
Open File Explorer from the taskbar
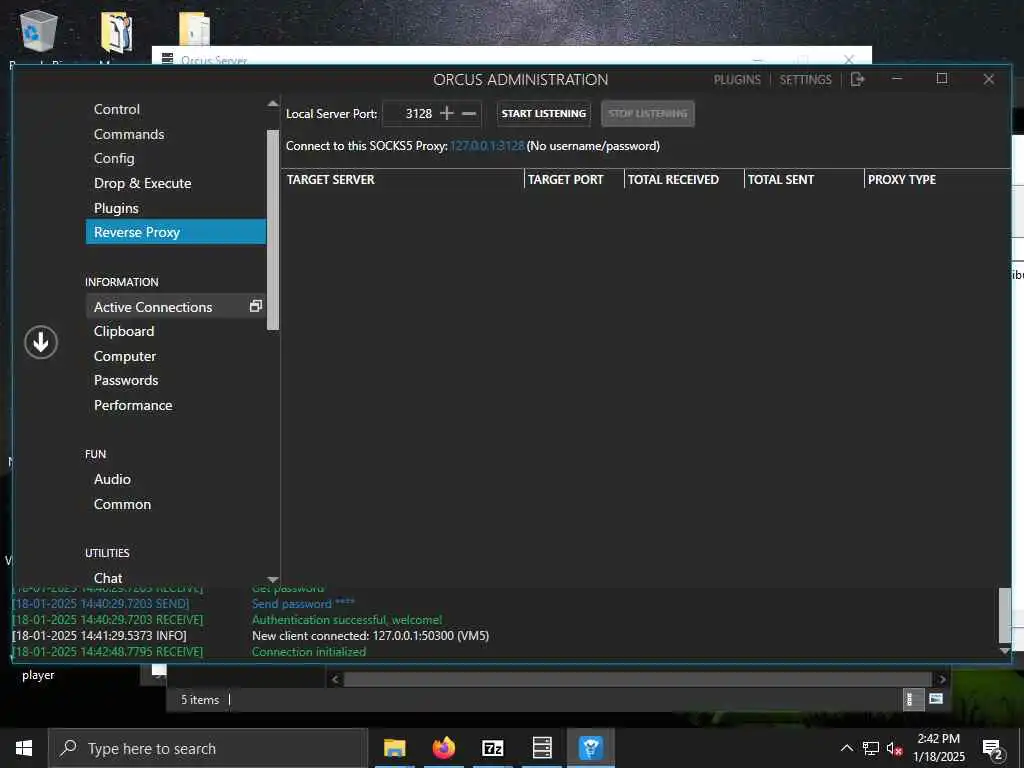pos(394,748)
